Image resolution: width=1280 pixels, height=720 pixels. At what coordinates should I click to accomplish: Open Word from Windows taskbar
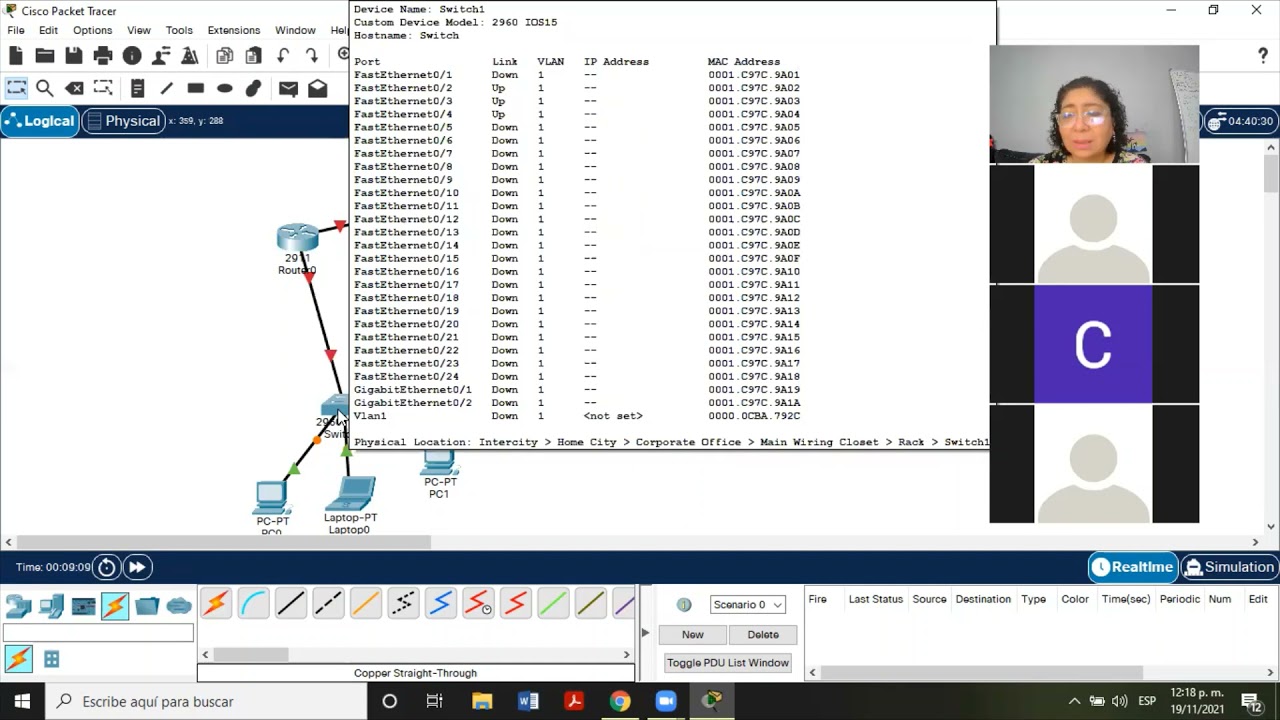click(528, 701)
